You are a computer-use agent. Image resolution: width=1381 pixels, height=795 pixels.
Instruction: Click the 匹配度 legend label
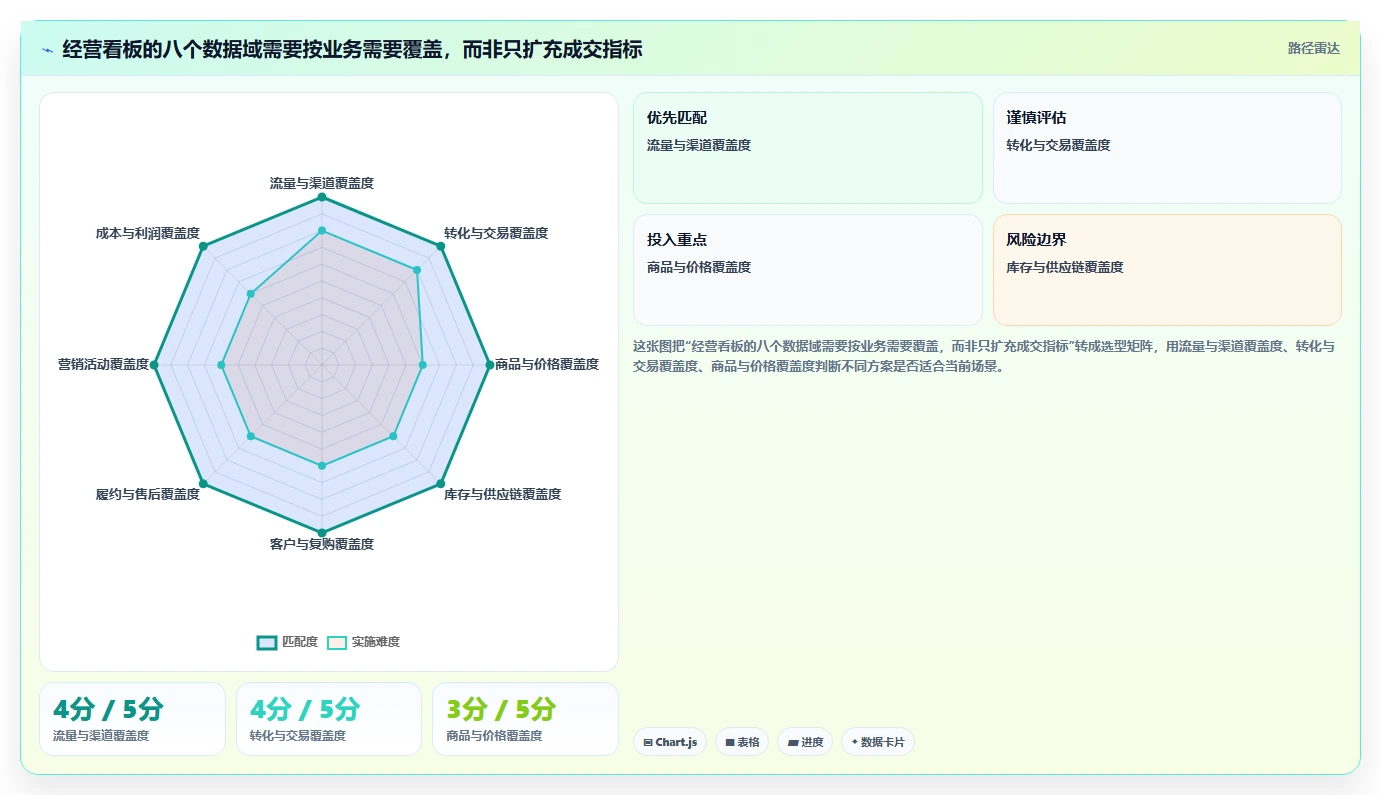300,642
